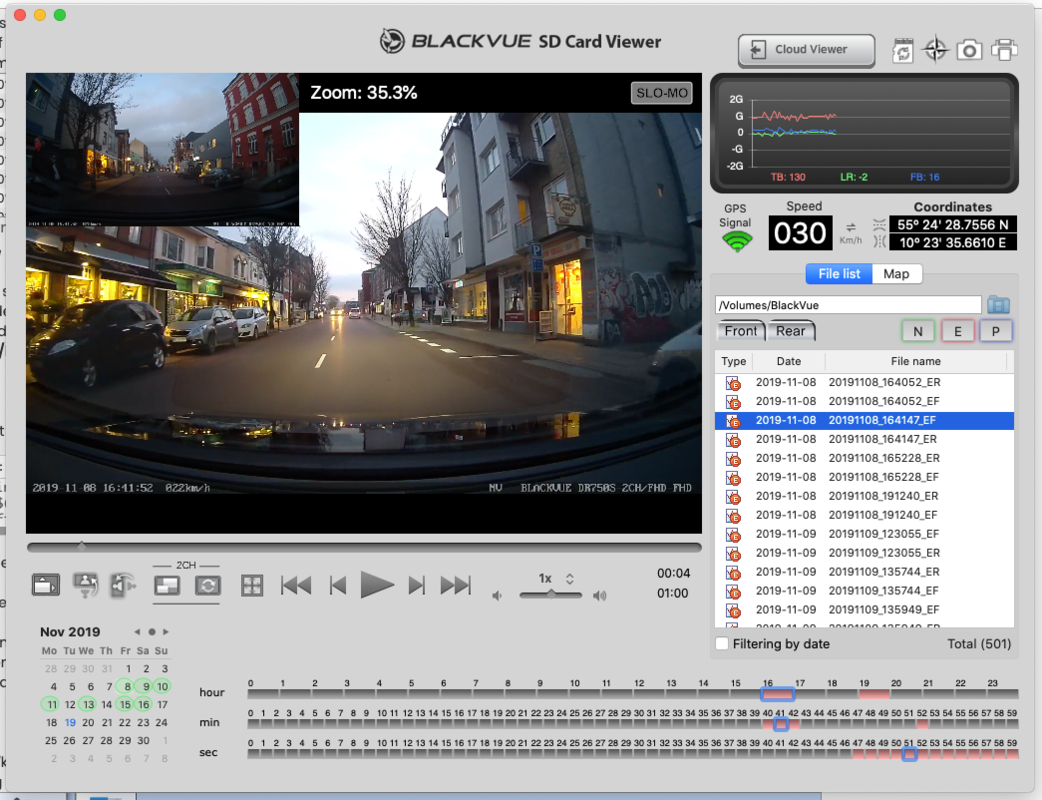This screenshot has width=1042, height=800.
Task: Enable the Filtering by date checkbox
Action: tap(722, 644)
